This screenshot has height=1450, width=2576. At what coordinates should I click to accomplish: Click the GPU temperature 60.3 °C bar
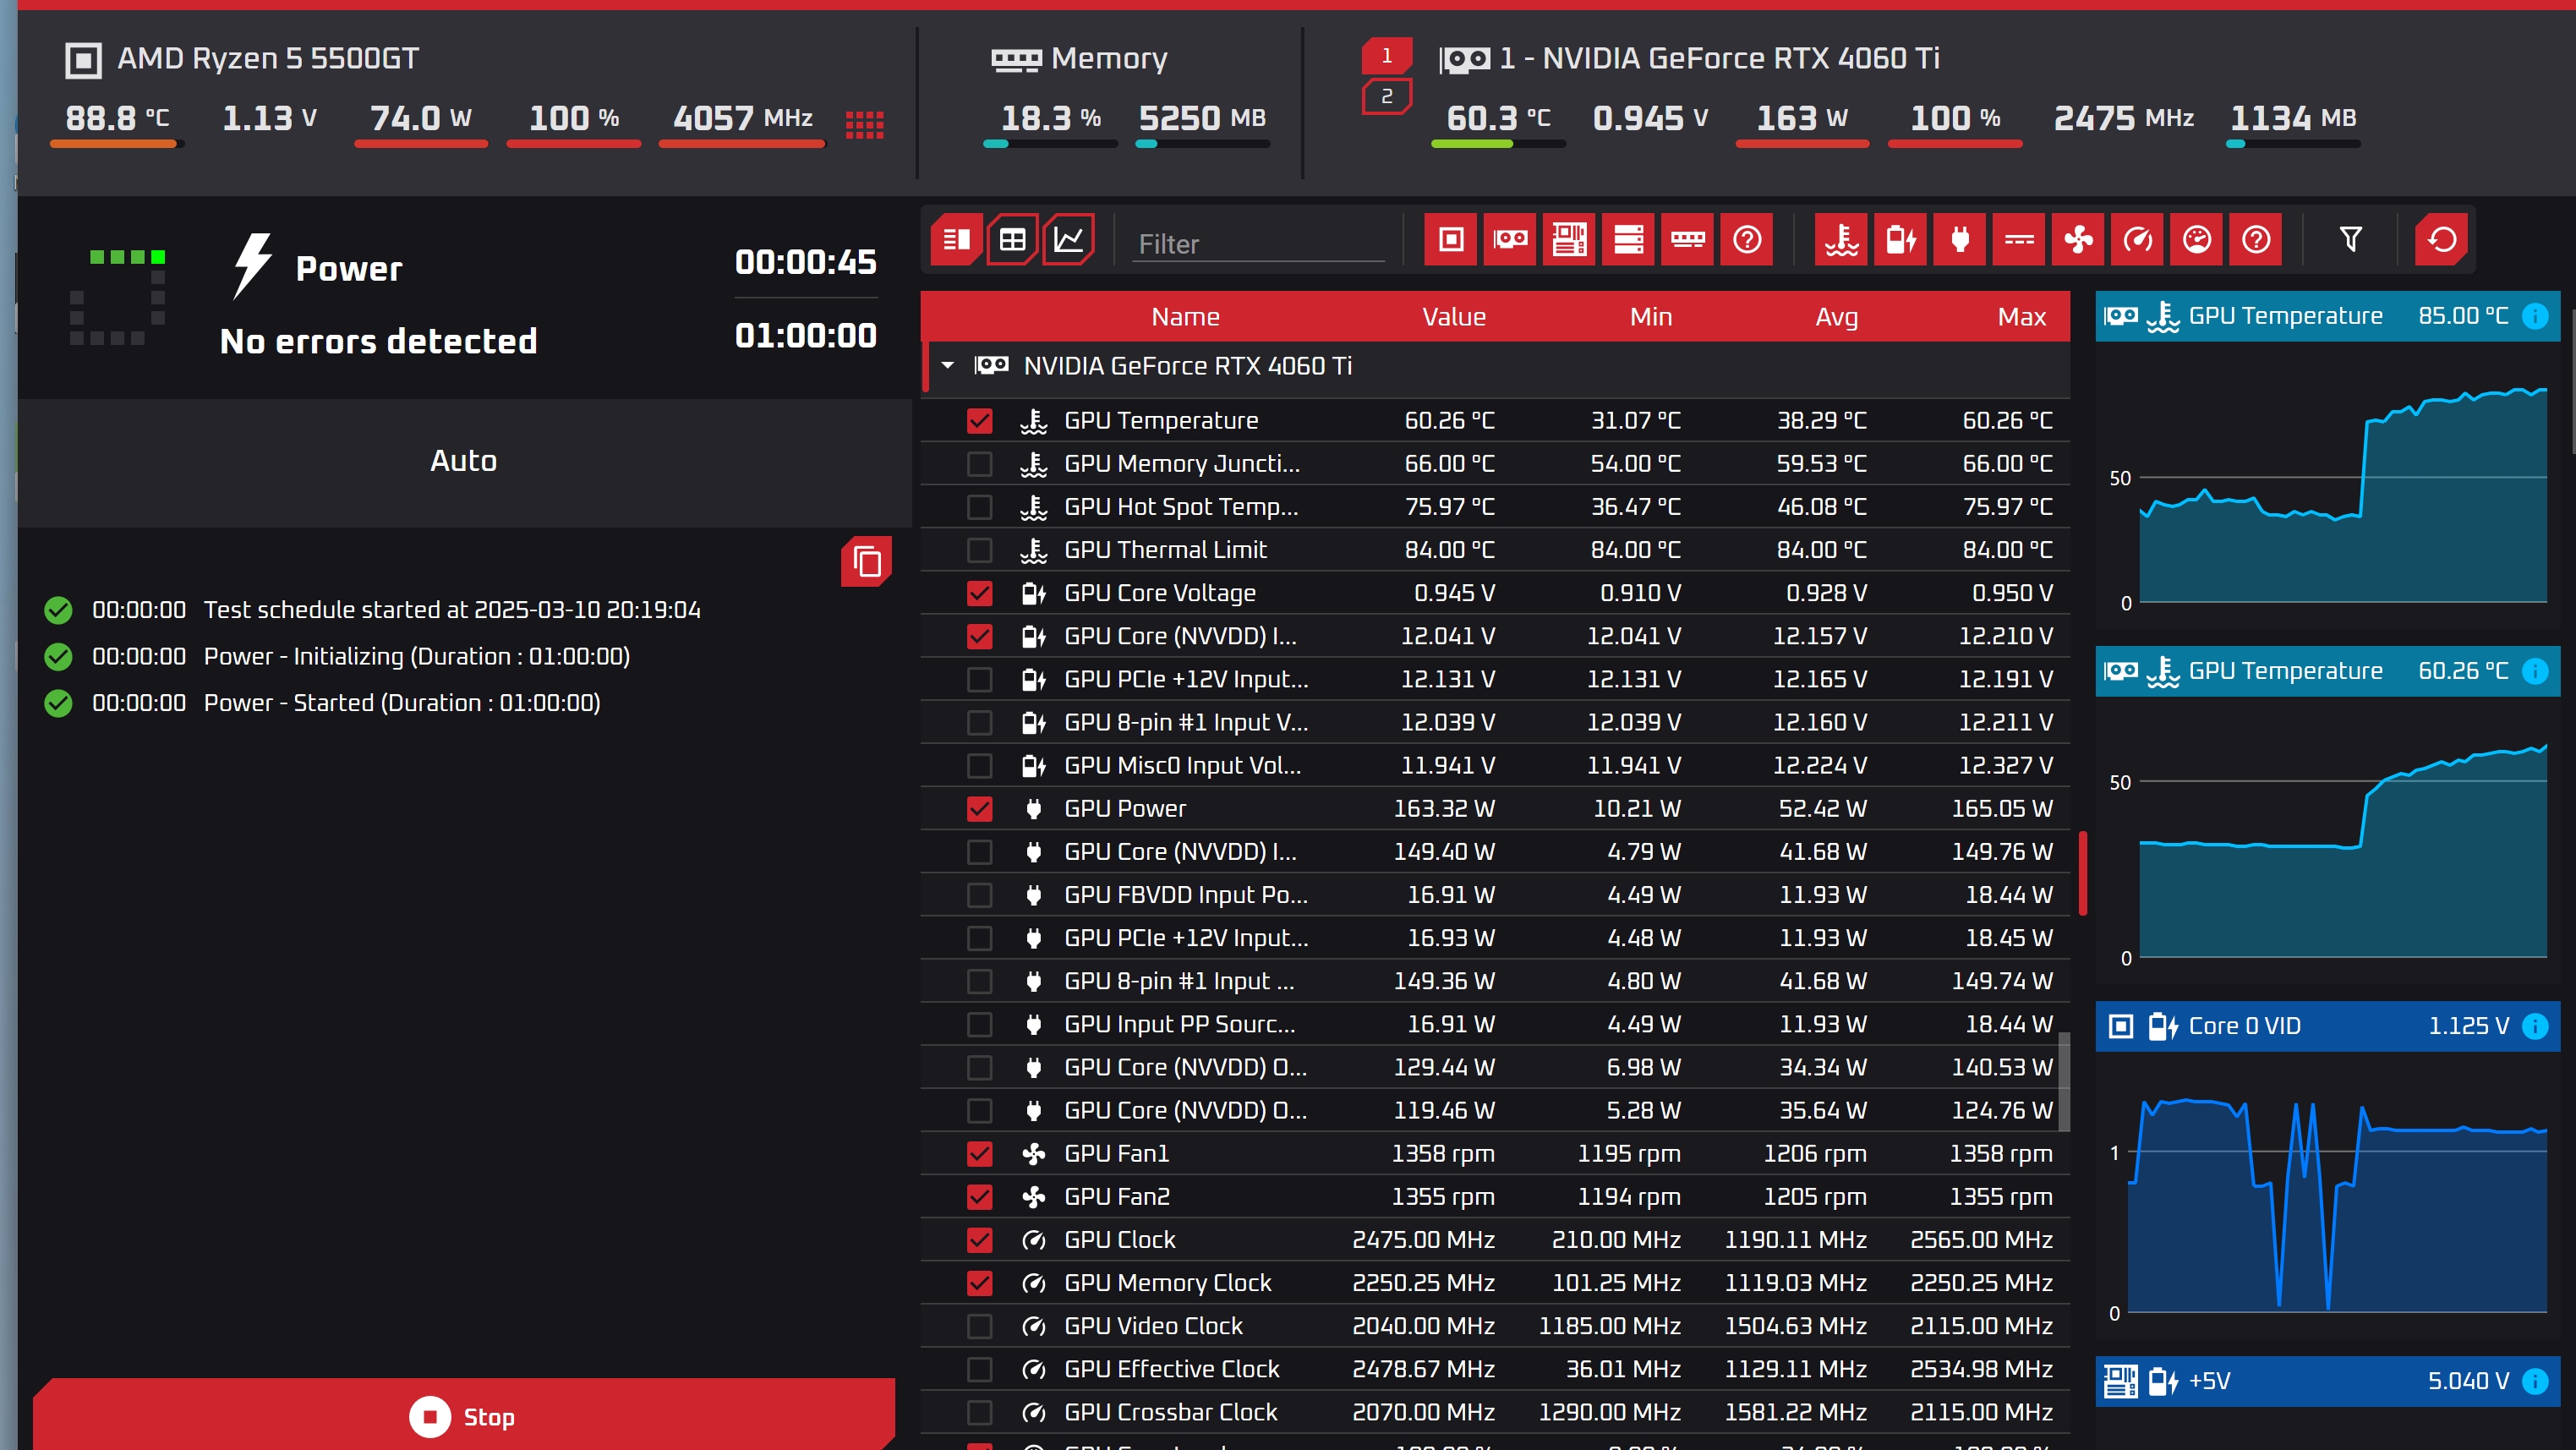tap(1498, 144)
